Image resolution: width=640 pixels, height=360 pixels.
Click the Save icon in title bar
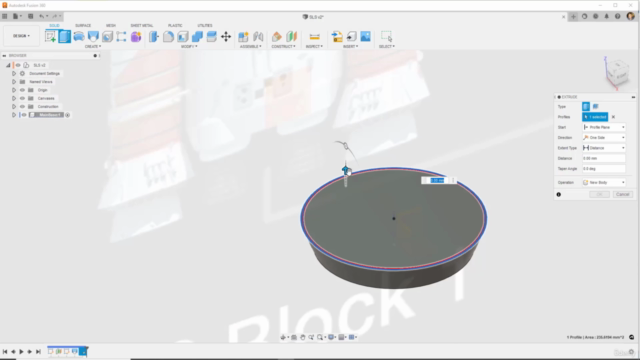click(x=31, y=16)
